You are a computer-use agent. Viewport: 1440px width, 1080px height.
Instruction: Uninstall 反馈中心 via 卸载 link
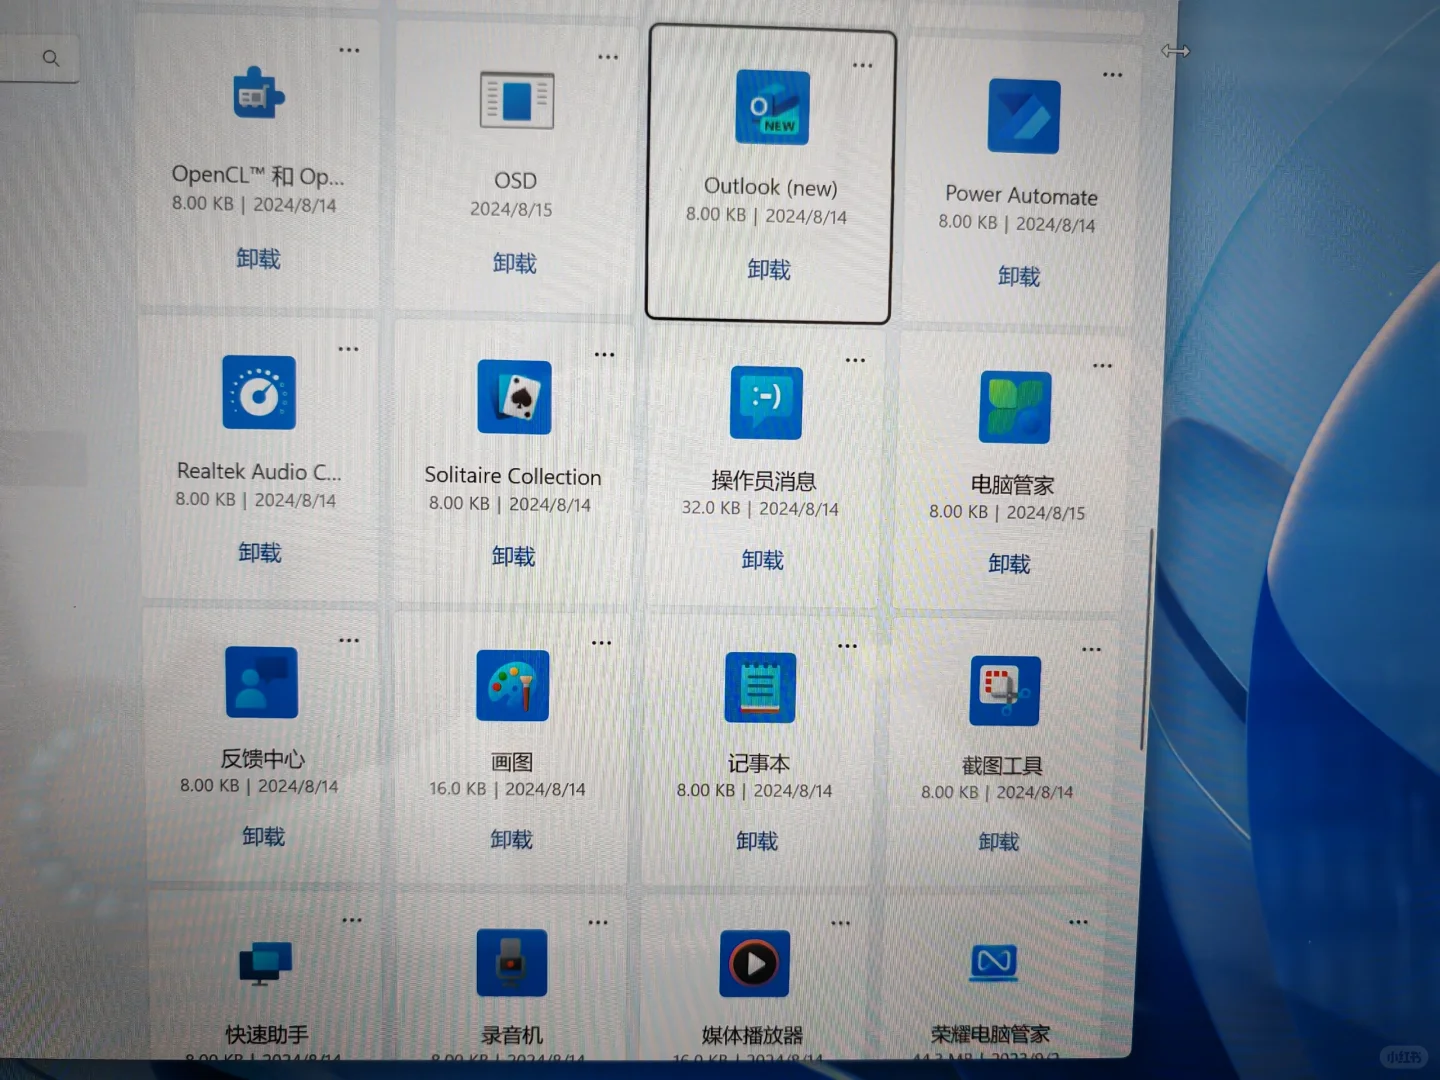[x=264, y=836]
